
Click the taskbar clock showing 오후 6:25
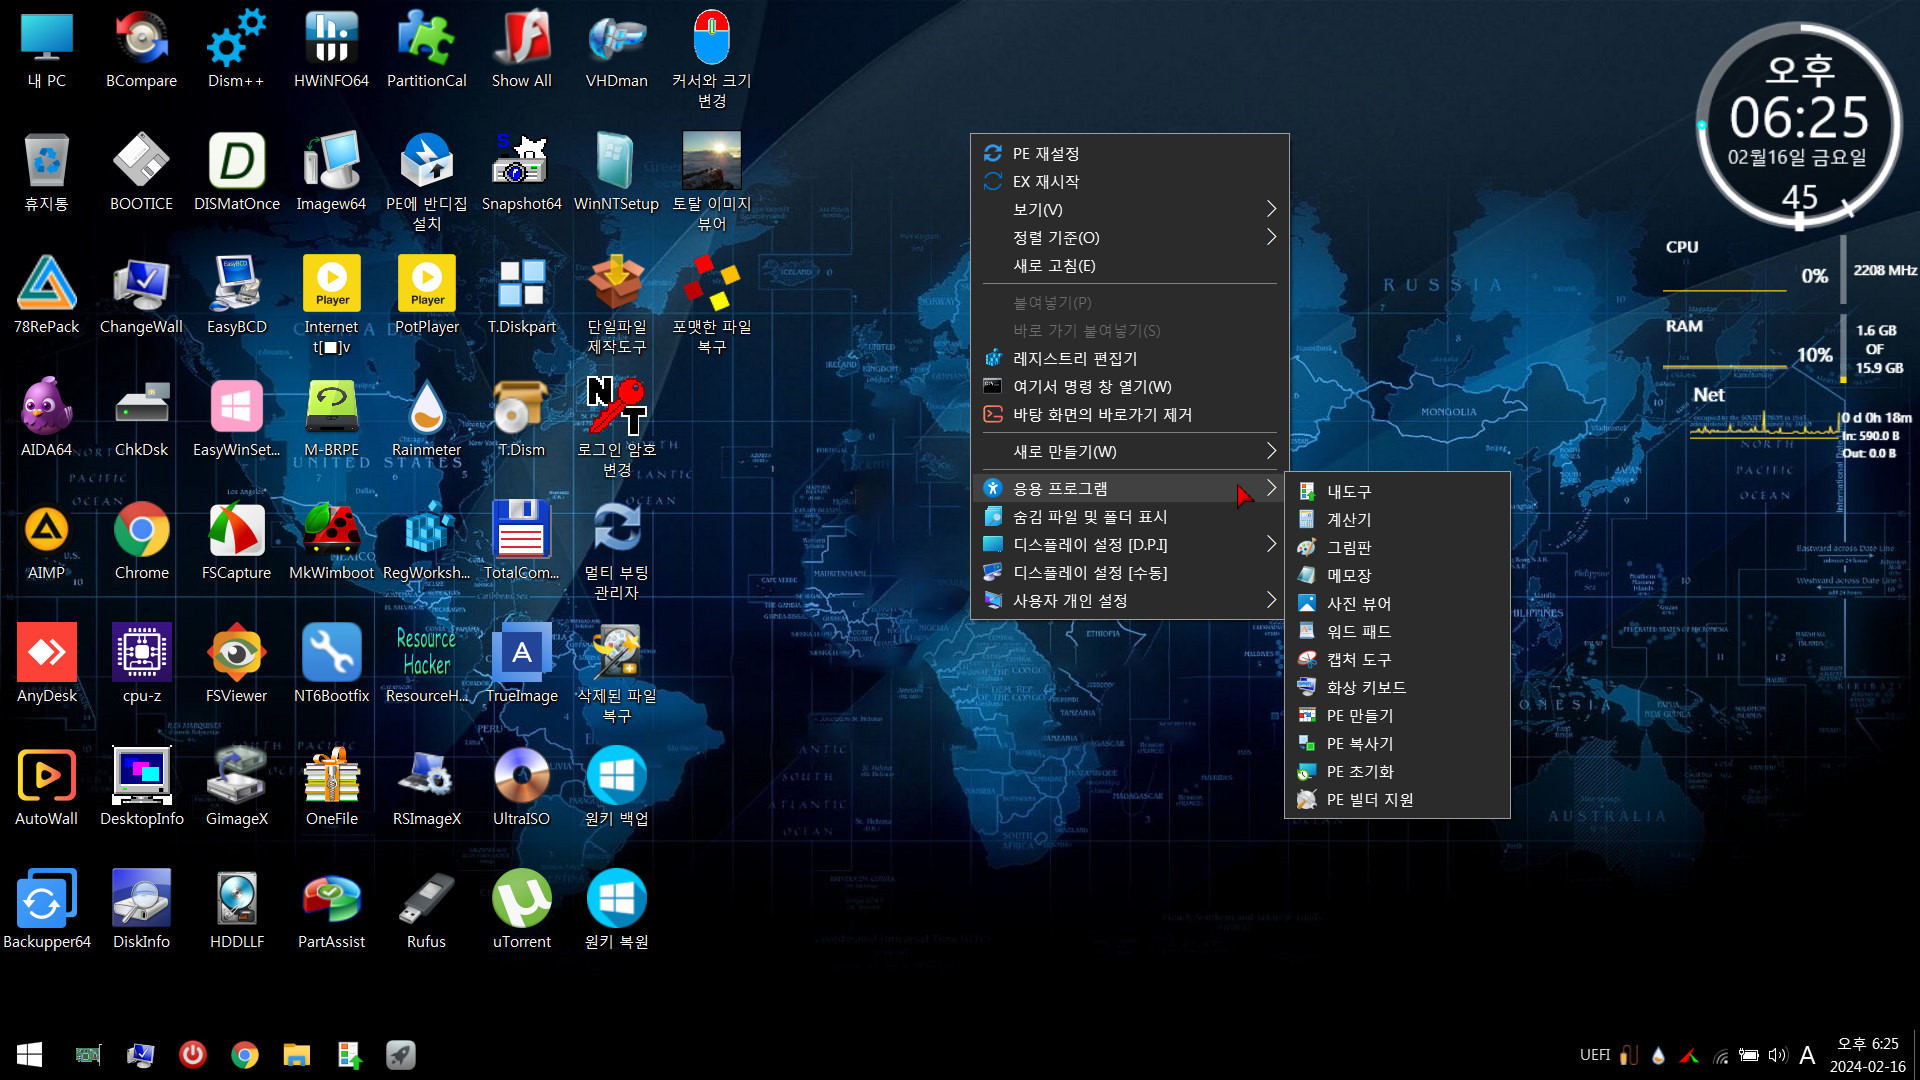pos(1867,1055)
